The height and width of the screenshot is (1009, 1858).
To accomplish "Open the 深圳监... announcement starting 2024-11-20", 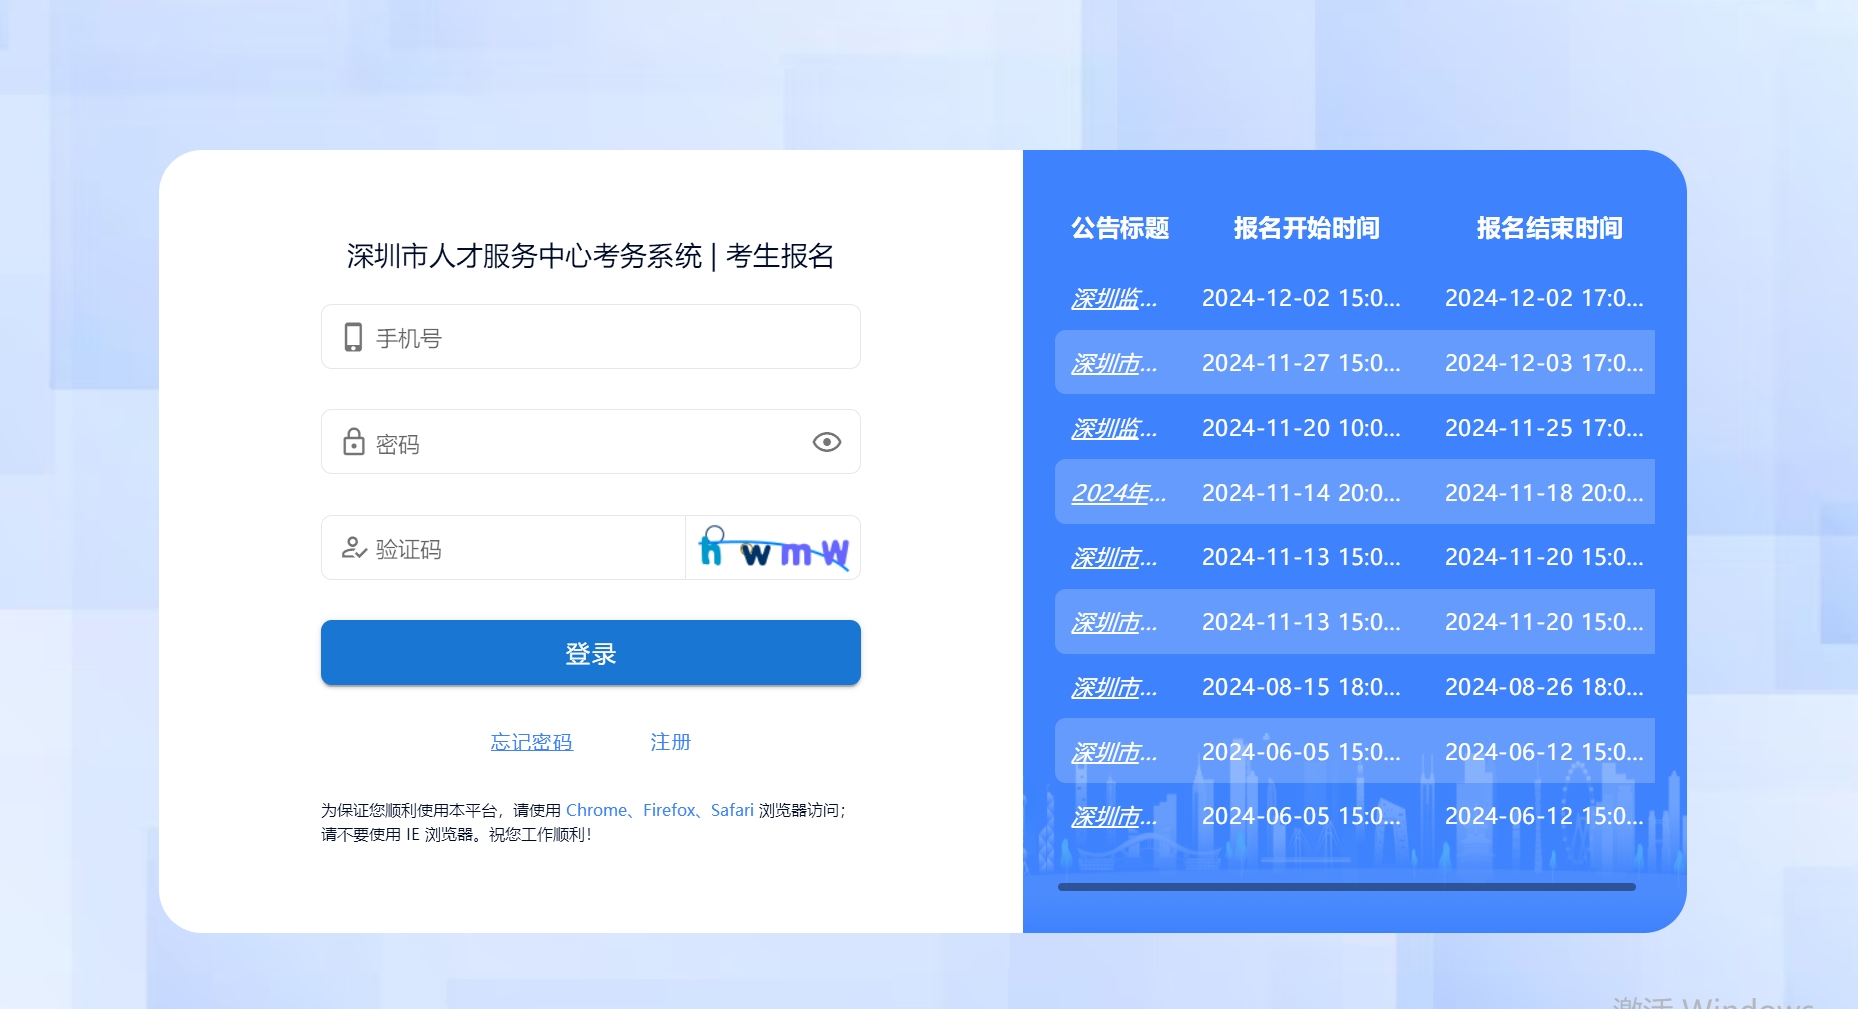I will [1113, 428].
